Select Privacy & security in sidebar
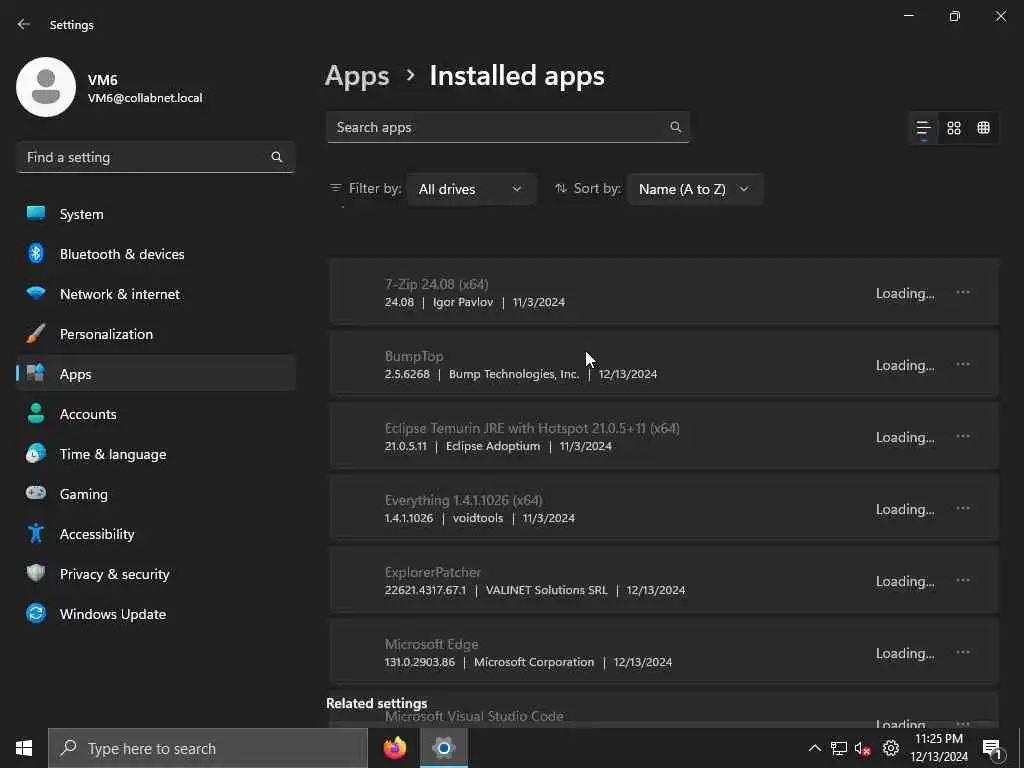 click(x=114, y=574)
